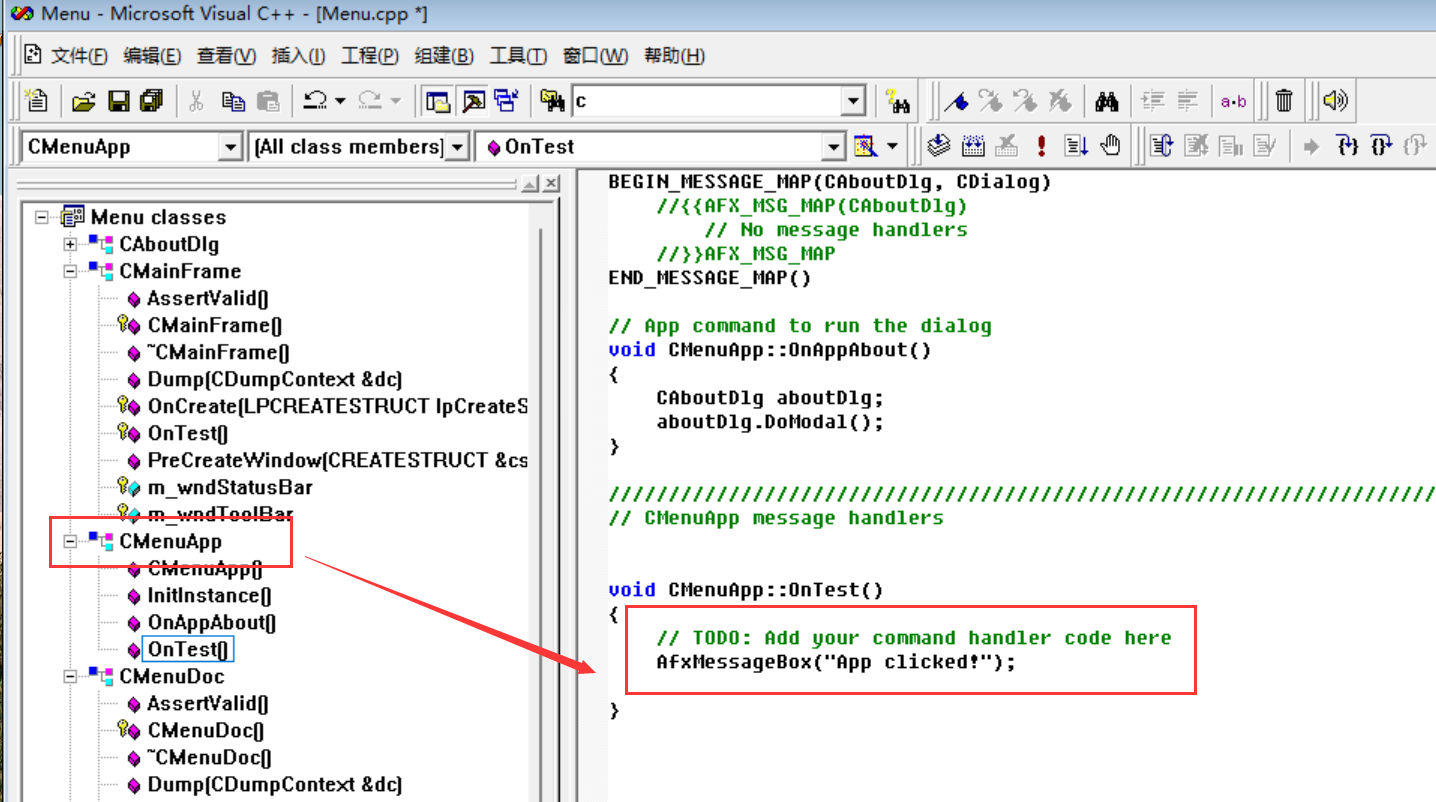Screen dimensions: 1436x802
Task: Open the WizardBar actions dropdown arrow
Action: coord(892,148)
